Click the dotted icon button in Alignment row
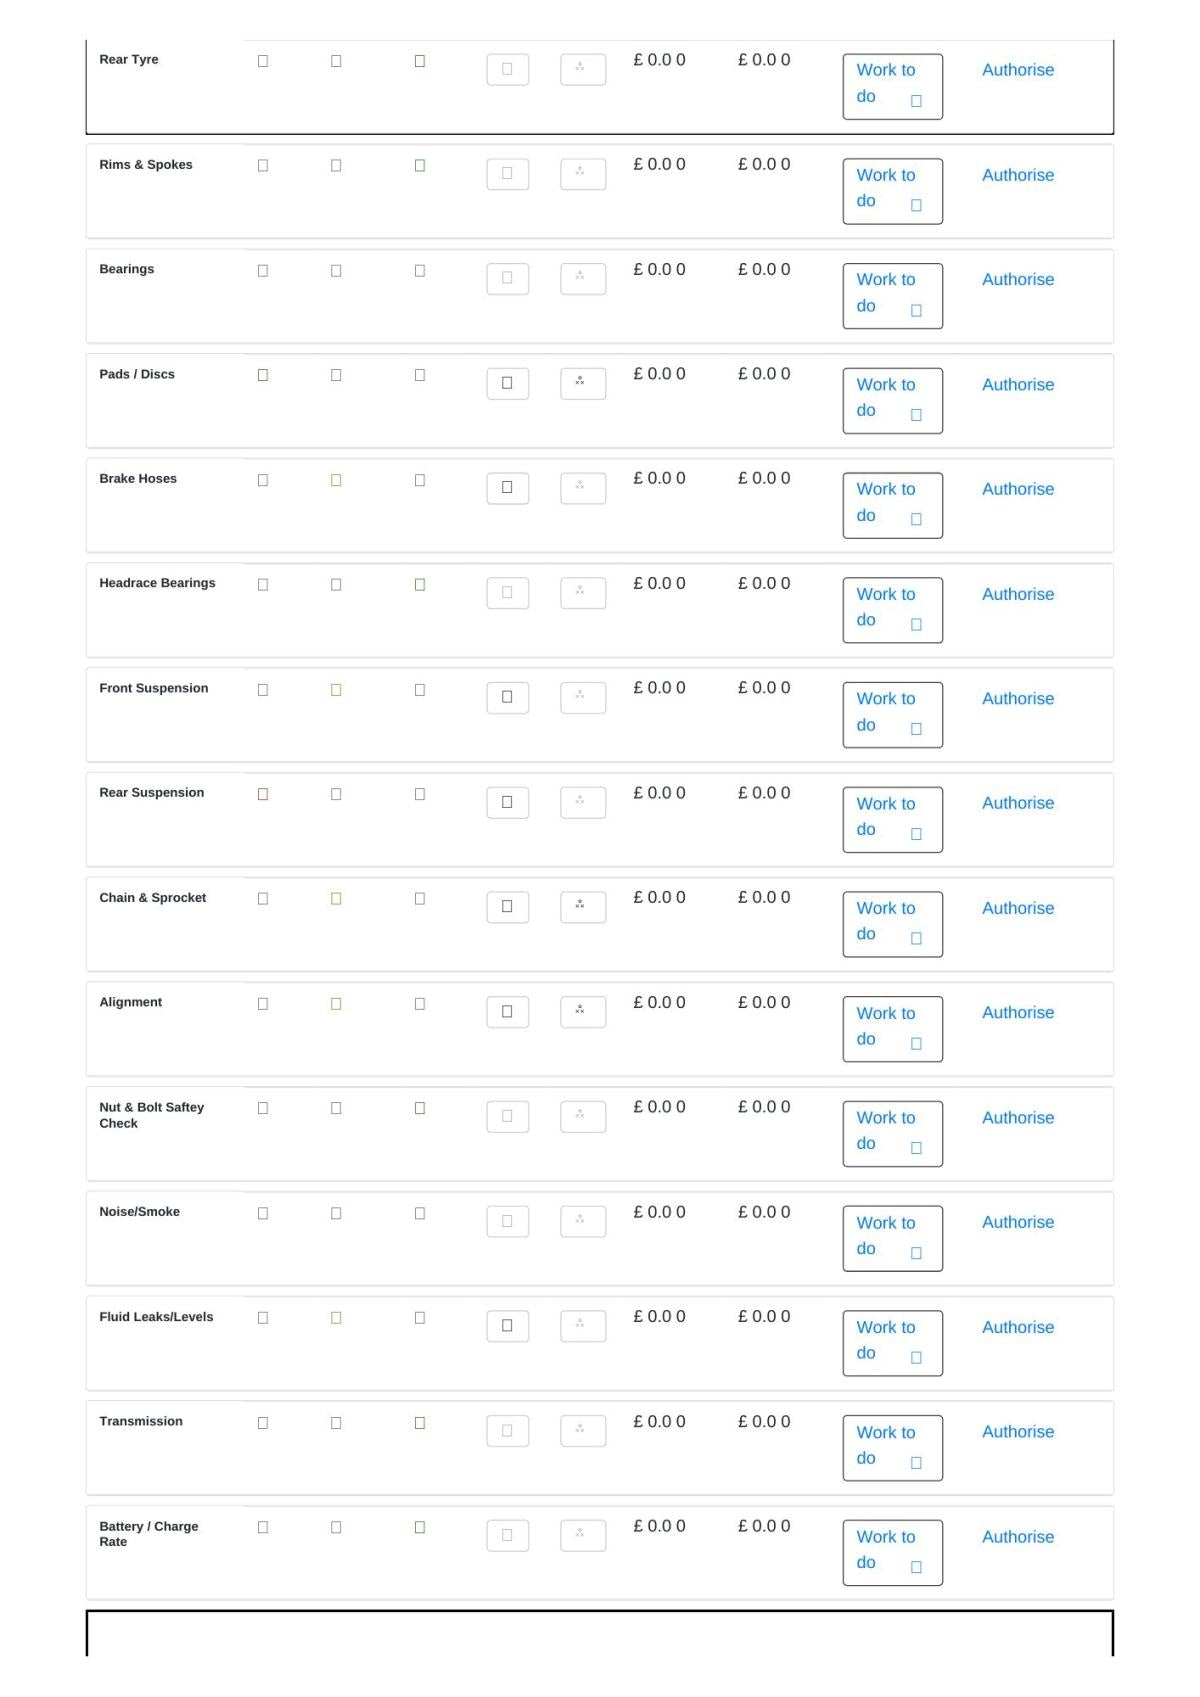The height and width of the screenshot is (1697, 1200). point(583,1011)
